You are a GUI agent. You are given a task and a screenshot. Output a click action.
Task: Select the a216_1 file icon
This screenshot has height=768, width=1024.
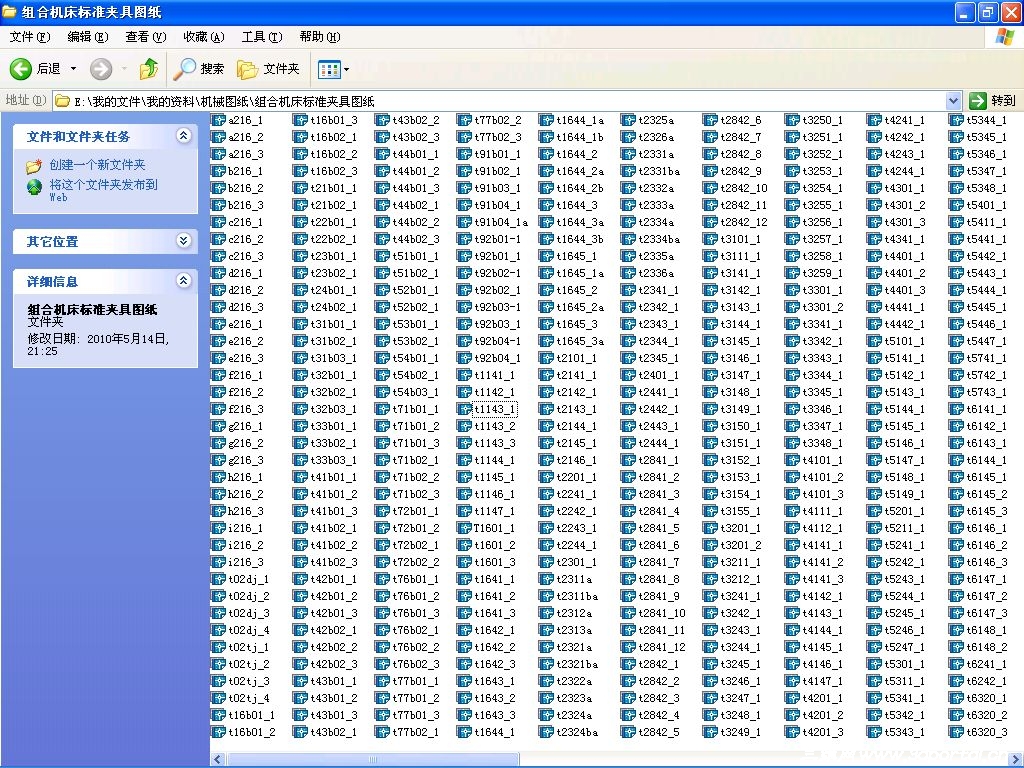click(x=217, y=120)
